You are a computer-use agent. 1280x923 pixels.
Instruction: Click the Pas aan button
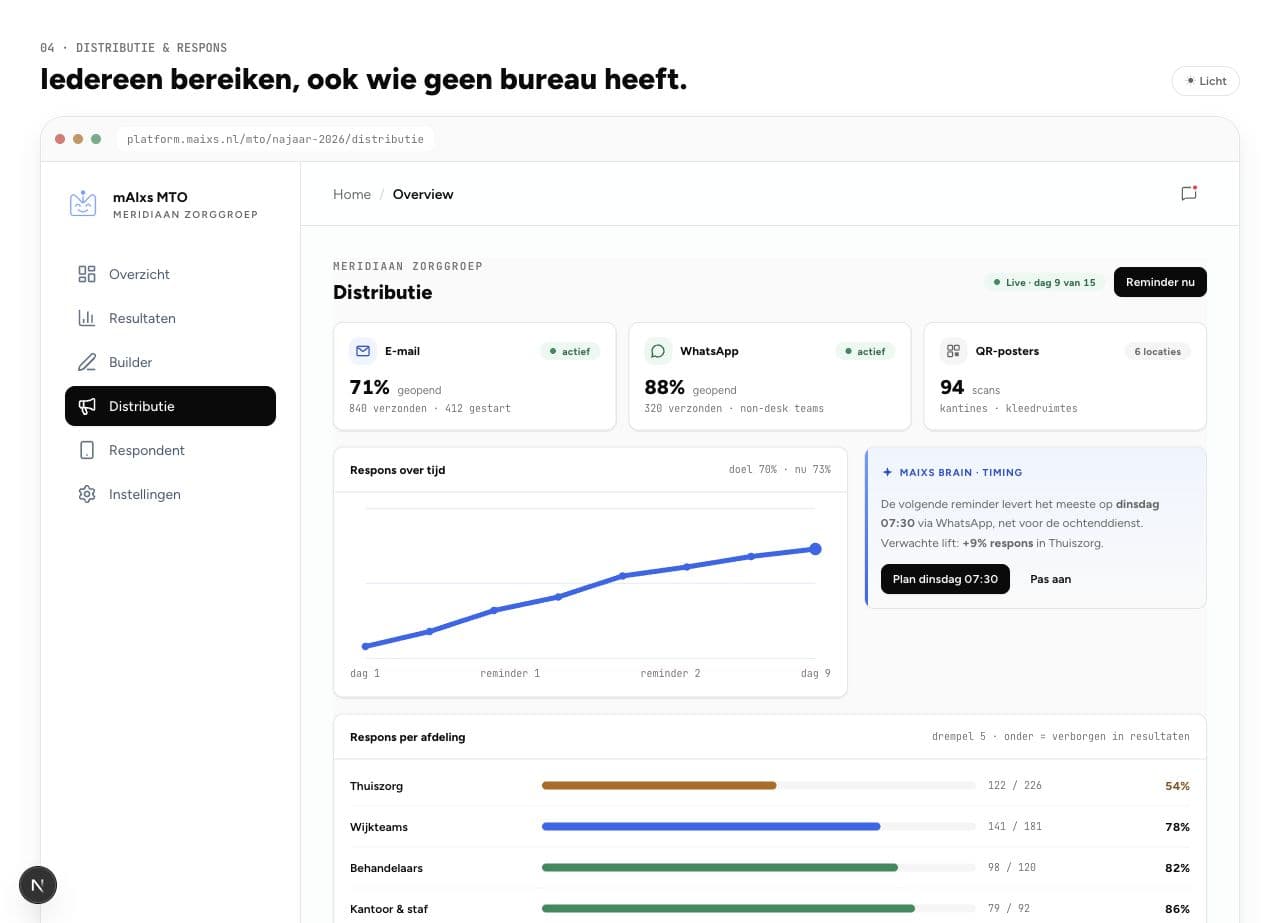click(x=1050, y=579)
